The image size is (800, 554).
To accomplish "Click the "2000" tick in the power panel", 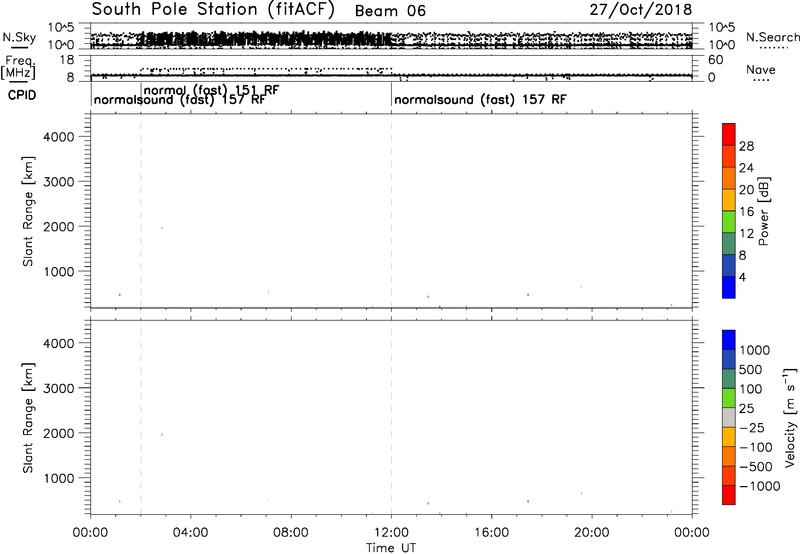I will (59, 226).
